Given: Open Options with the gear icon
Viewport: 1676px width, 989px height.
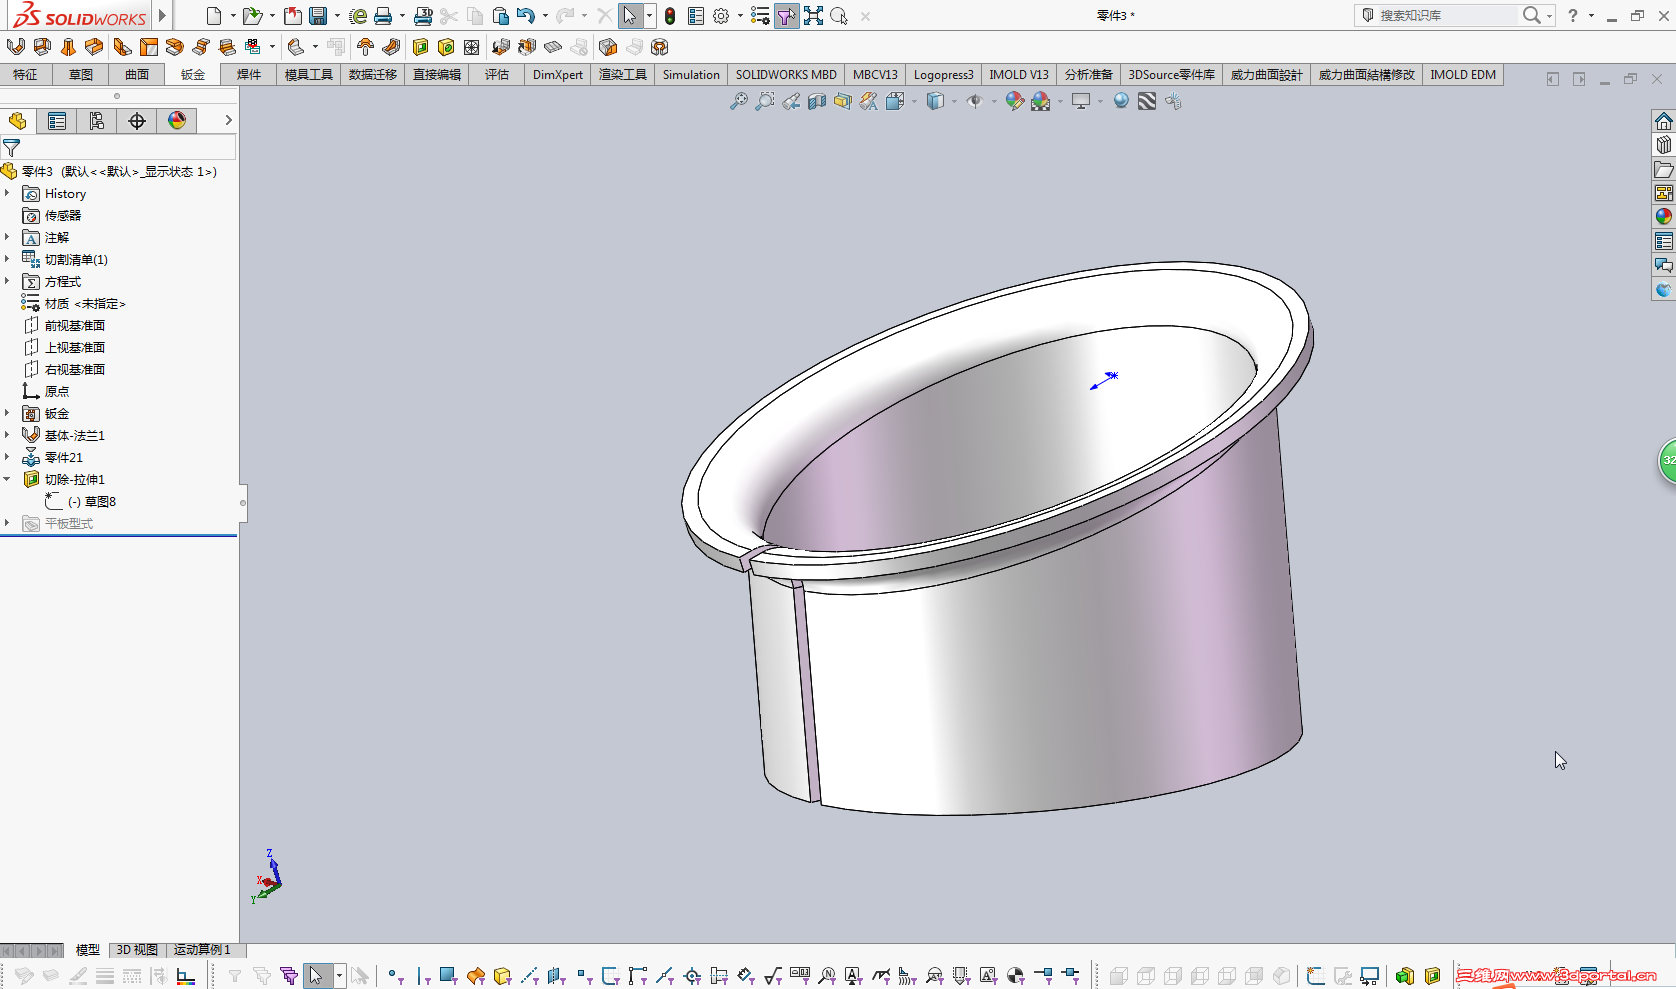Looking at the screenshot, I should pos(721,16).
